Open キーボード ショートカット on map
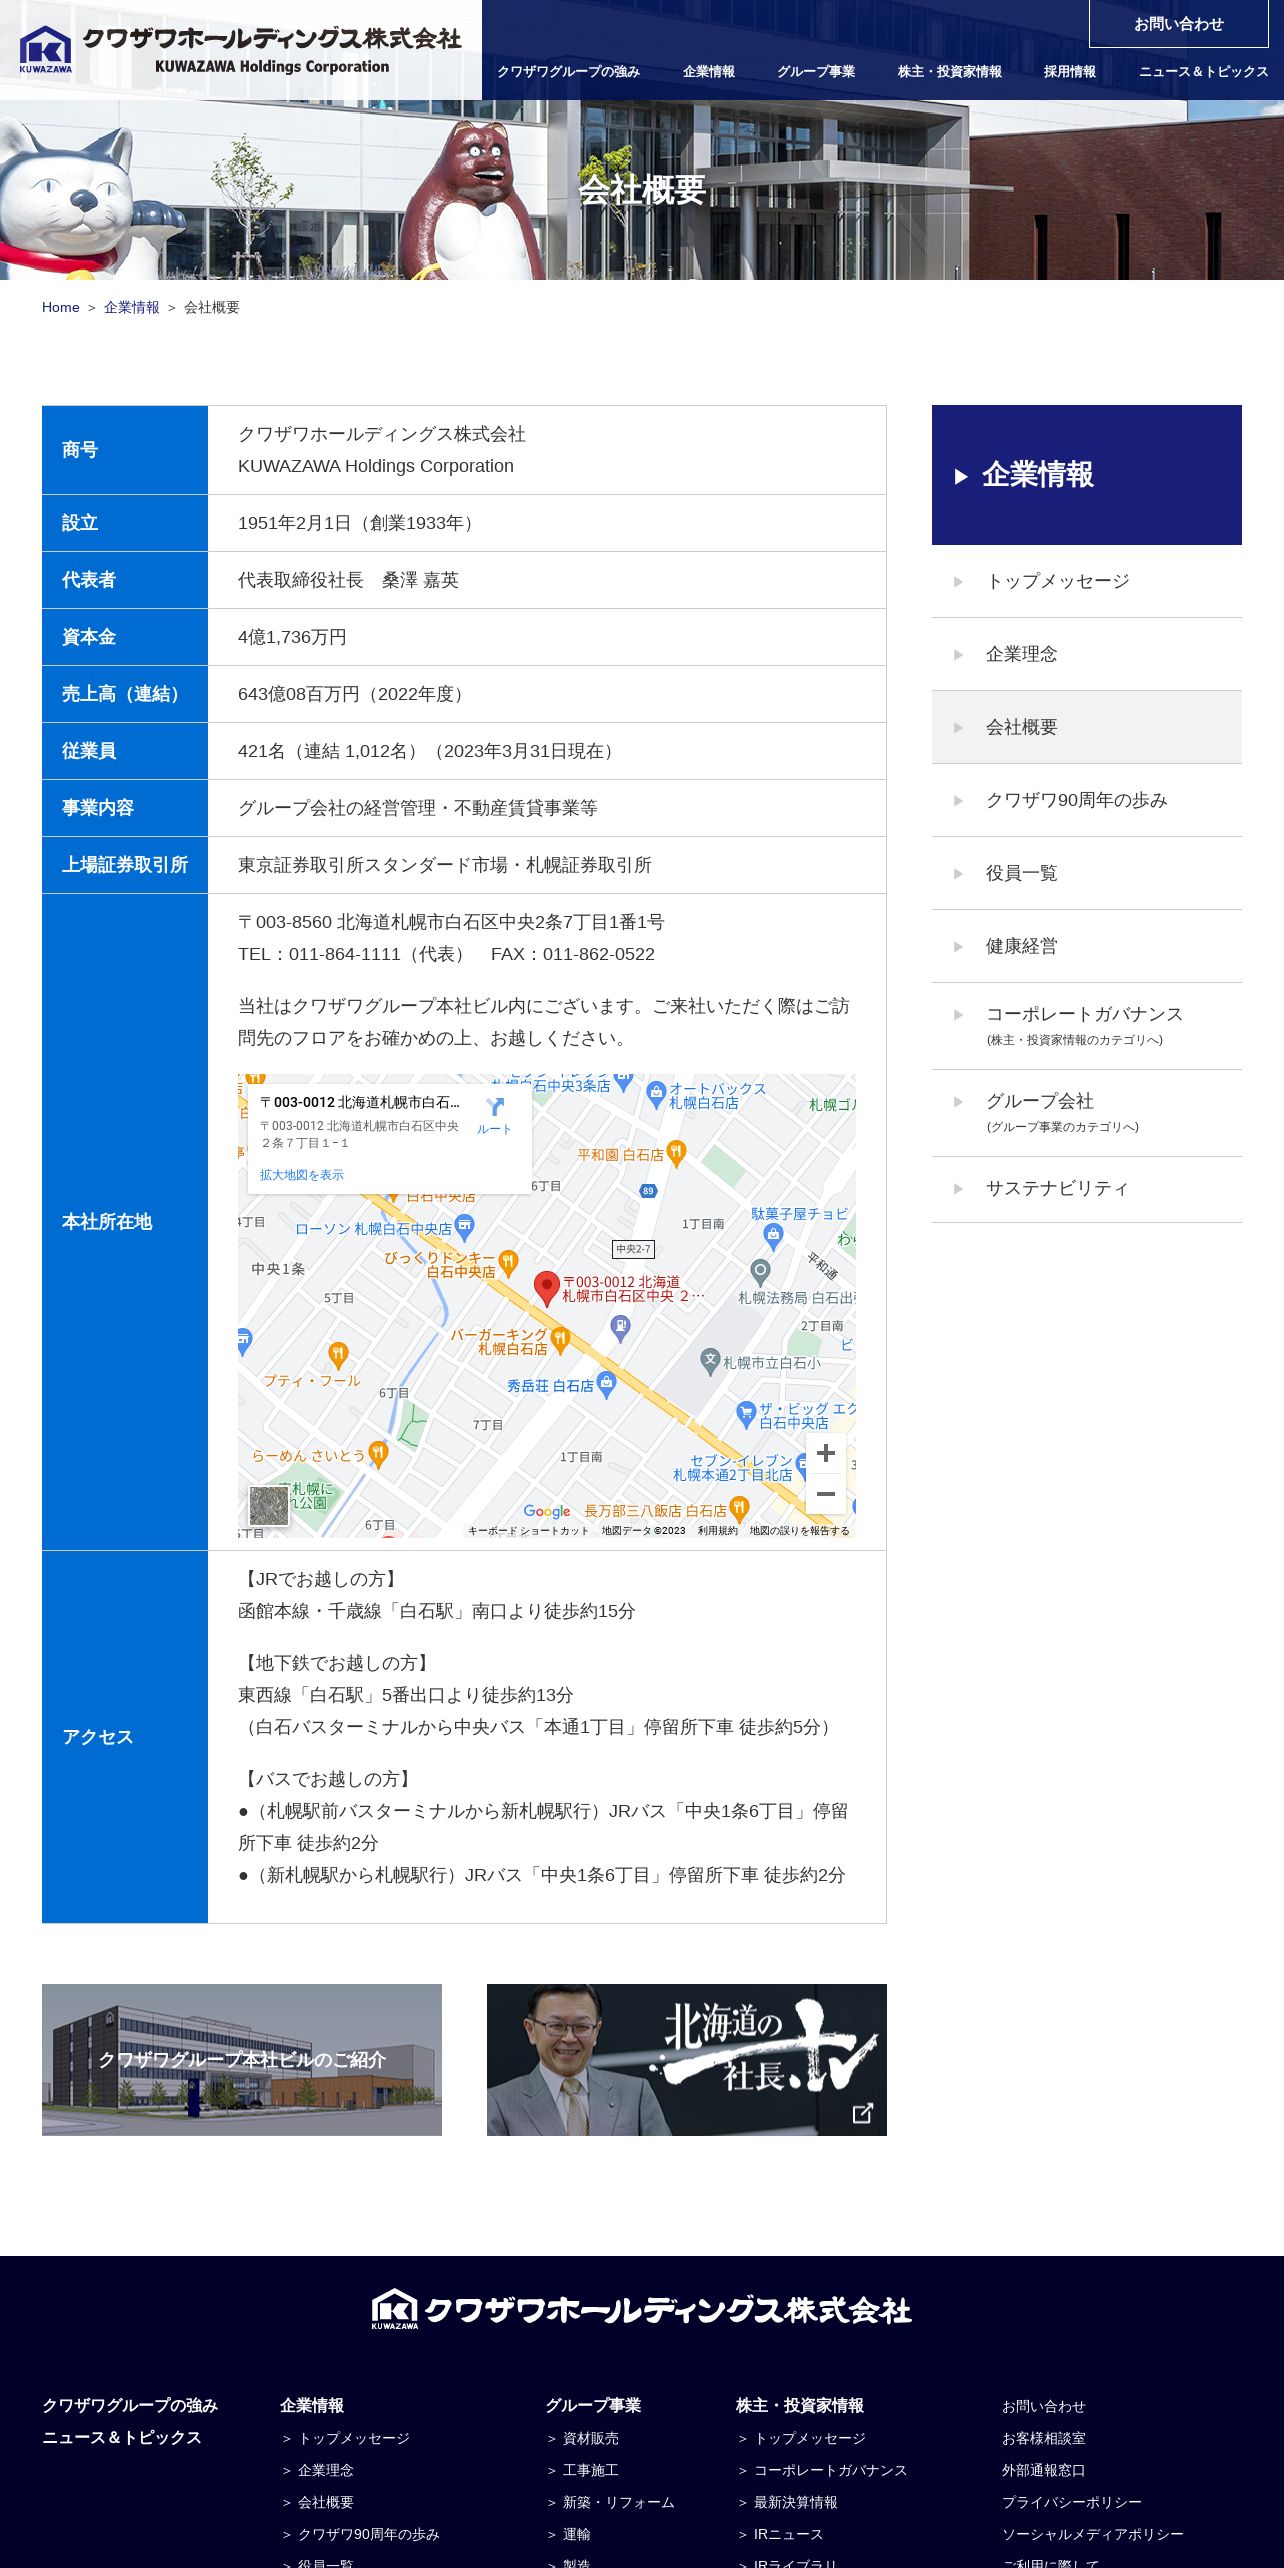The width and height of the screenshot is (1284, 2568). (528, 1531)
